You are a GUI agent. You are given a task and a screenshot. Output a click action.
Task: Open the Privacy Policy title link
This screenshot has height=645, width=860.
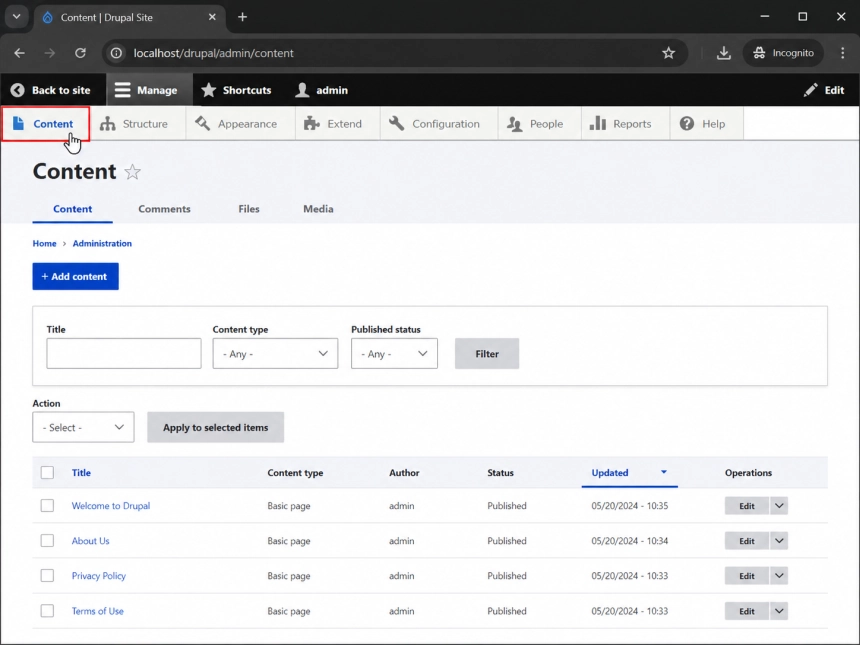tap(99, 576)
